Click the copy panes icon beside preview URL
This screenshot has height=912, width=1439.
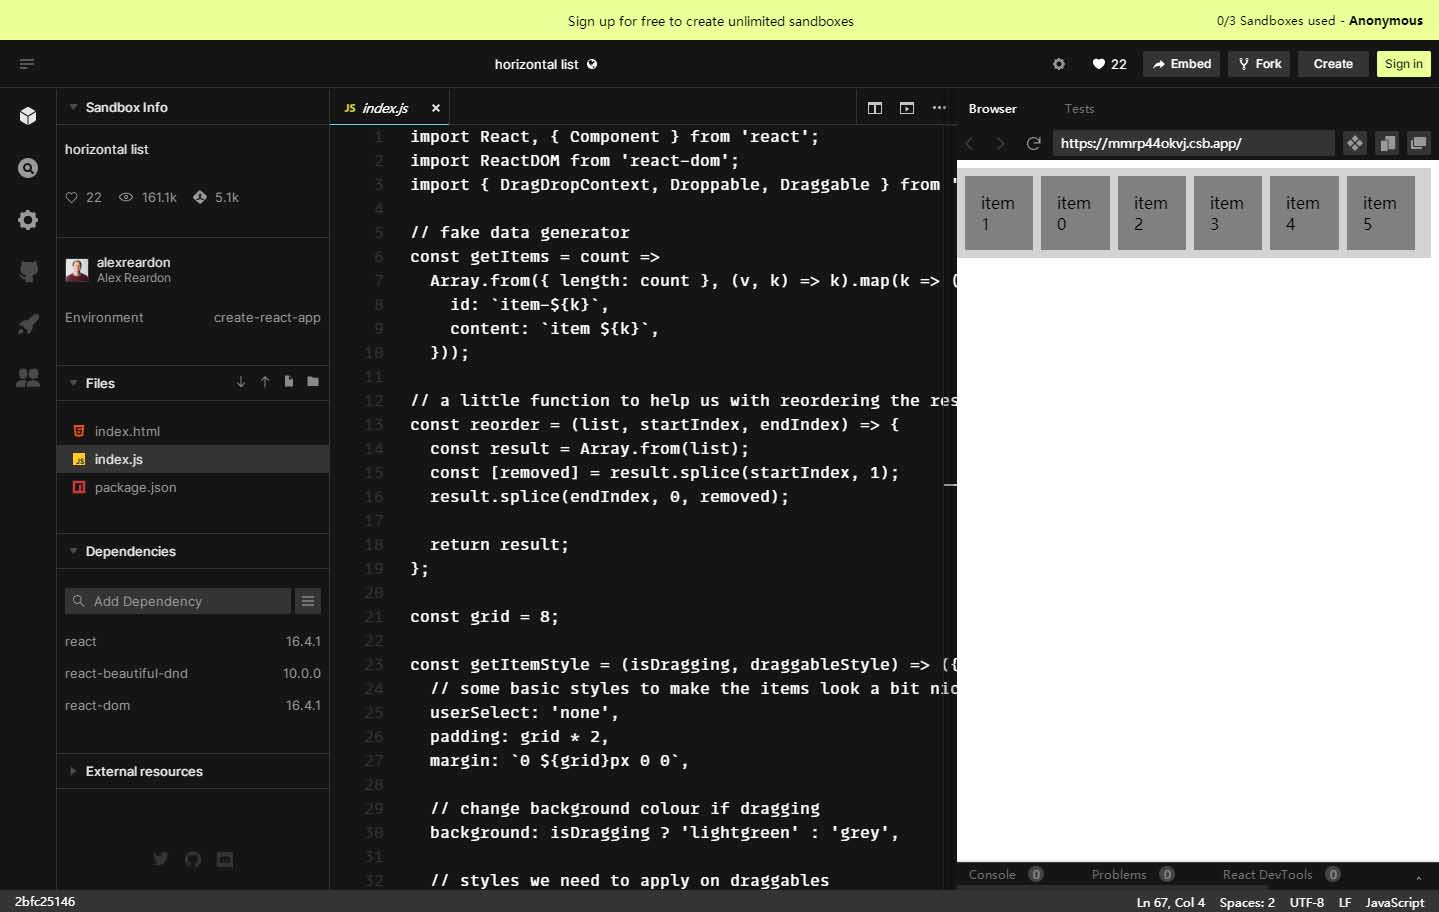click(x=1387, y=143)
